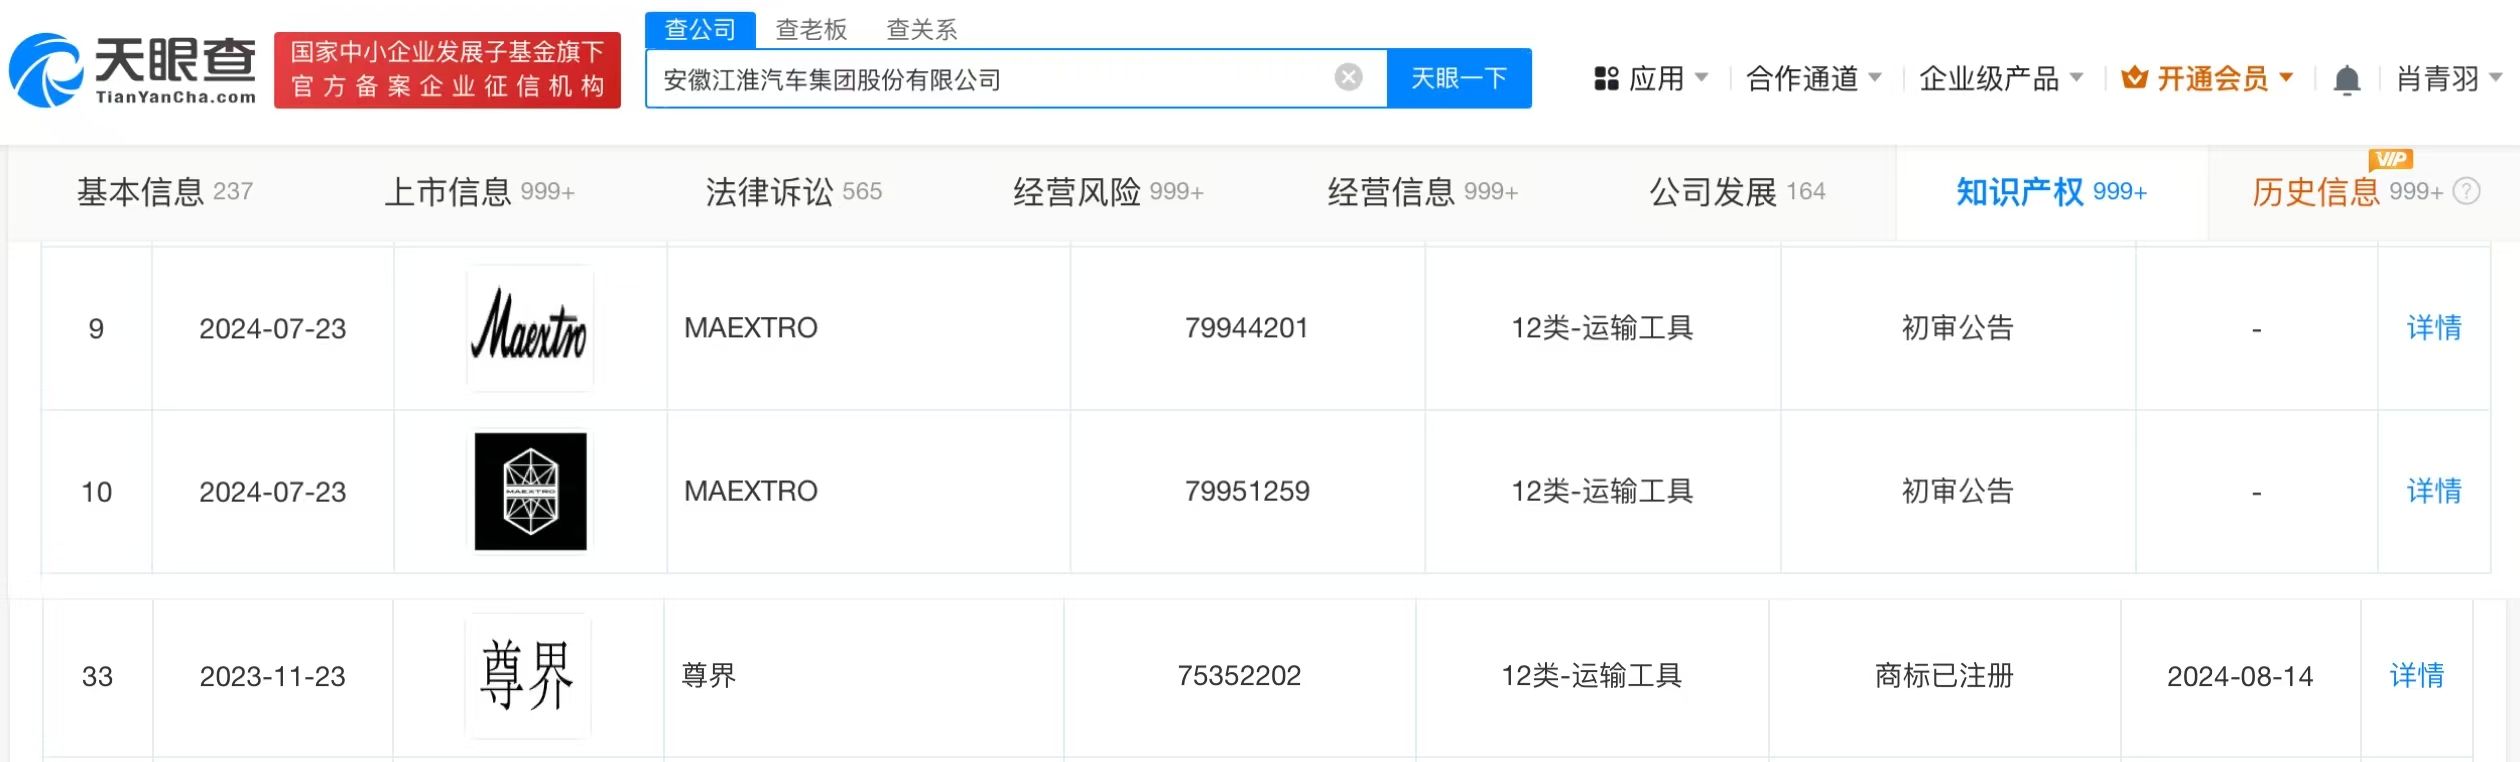Click the help question mark by 历史信息

(x=2467, y=191)
